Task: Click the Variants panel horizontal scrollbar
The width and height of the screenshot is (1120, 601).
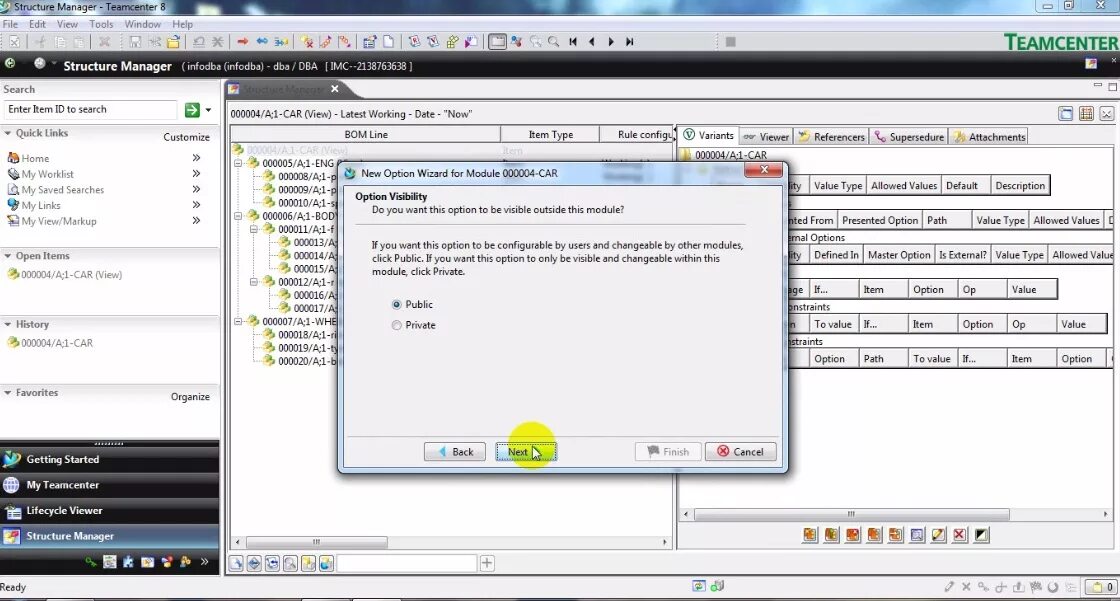Action: 851,515
